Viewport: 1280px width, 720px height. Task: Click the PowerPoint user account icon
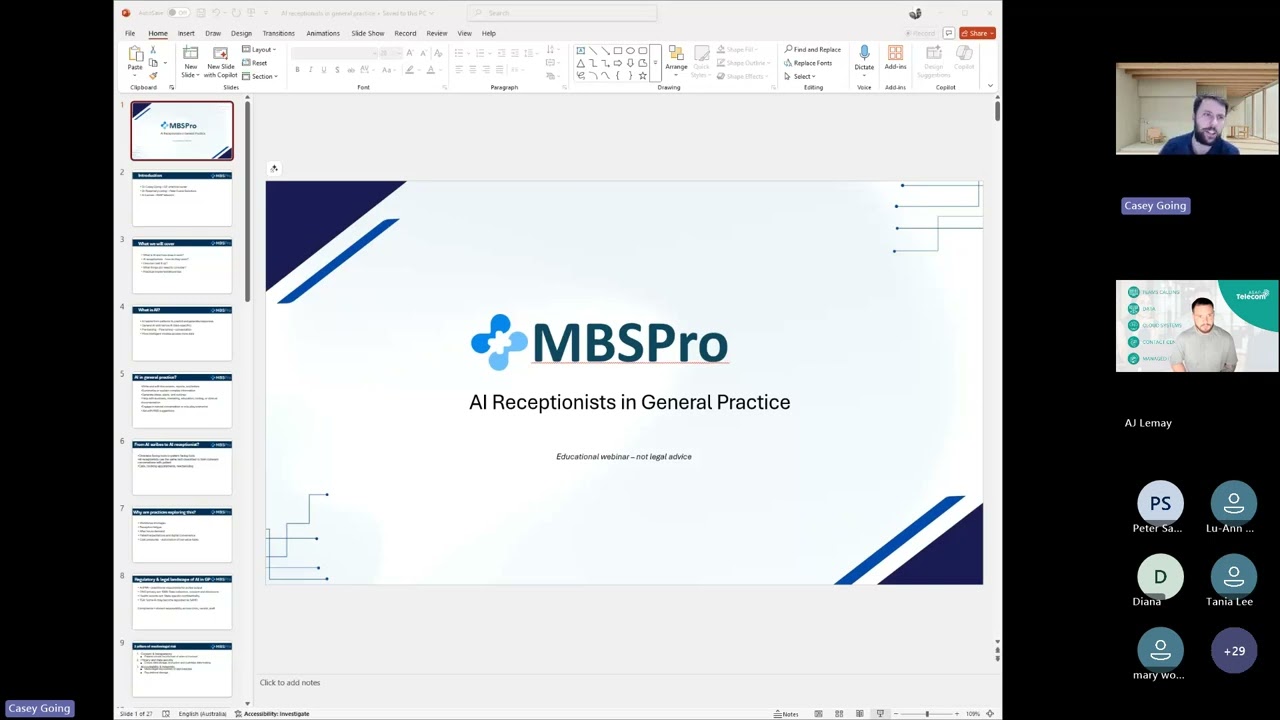915,13
